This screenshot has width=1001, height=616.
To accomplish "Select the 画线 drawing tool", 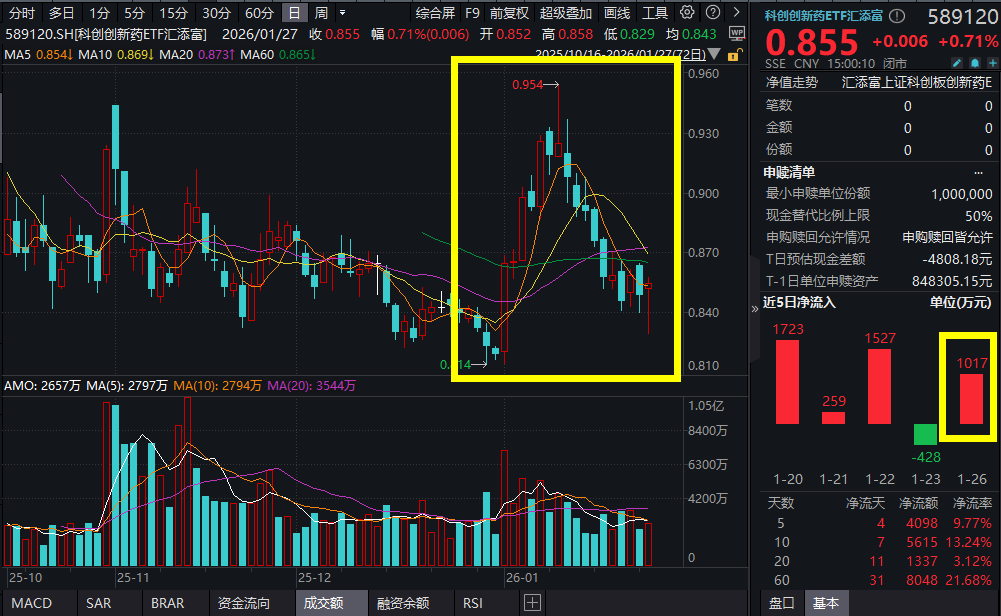I will click(616, 13).
